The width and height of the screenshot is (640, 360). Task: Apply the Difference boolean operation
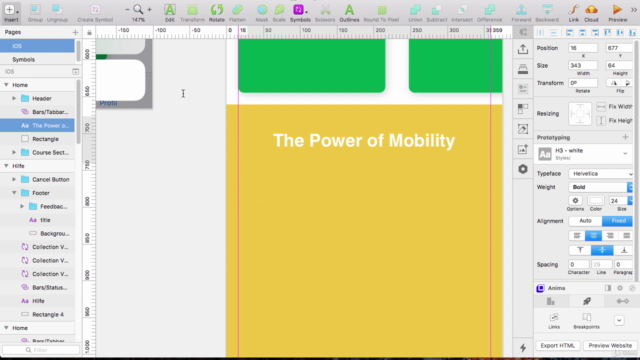click(x=489, y=13)
